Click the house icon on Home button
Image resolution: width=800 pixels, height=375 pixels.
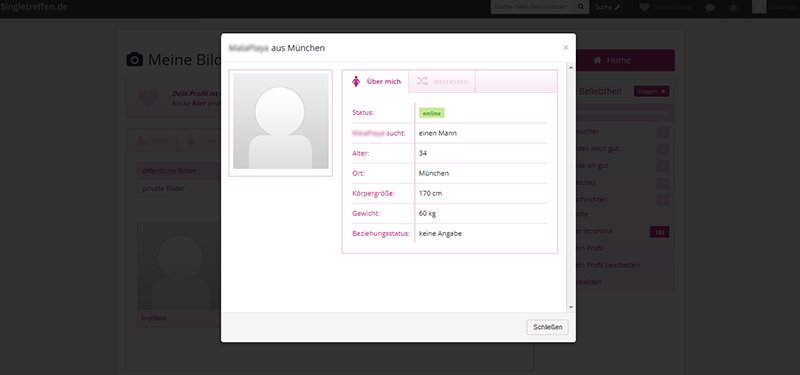(x=597, y=60)
